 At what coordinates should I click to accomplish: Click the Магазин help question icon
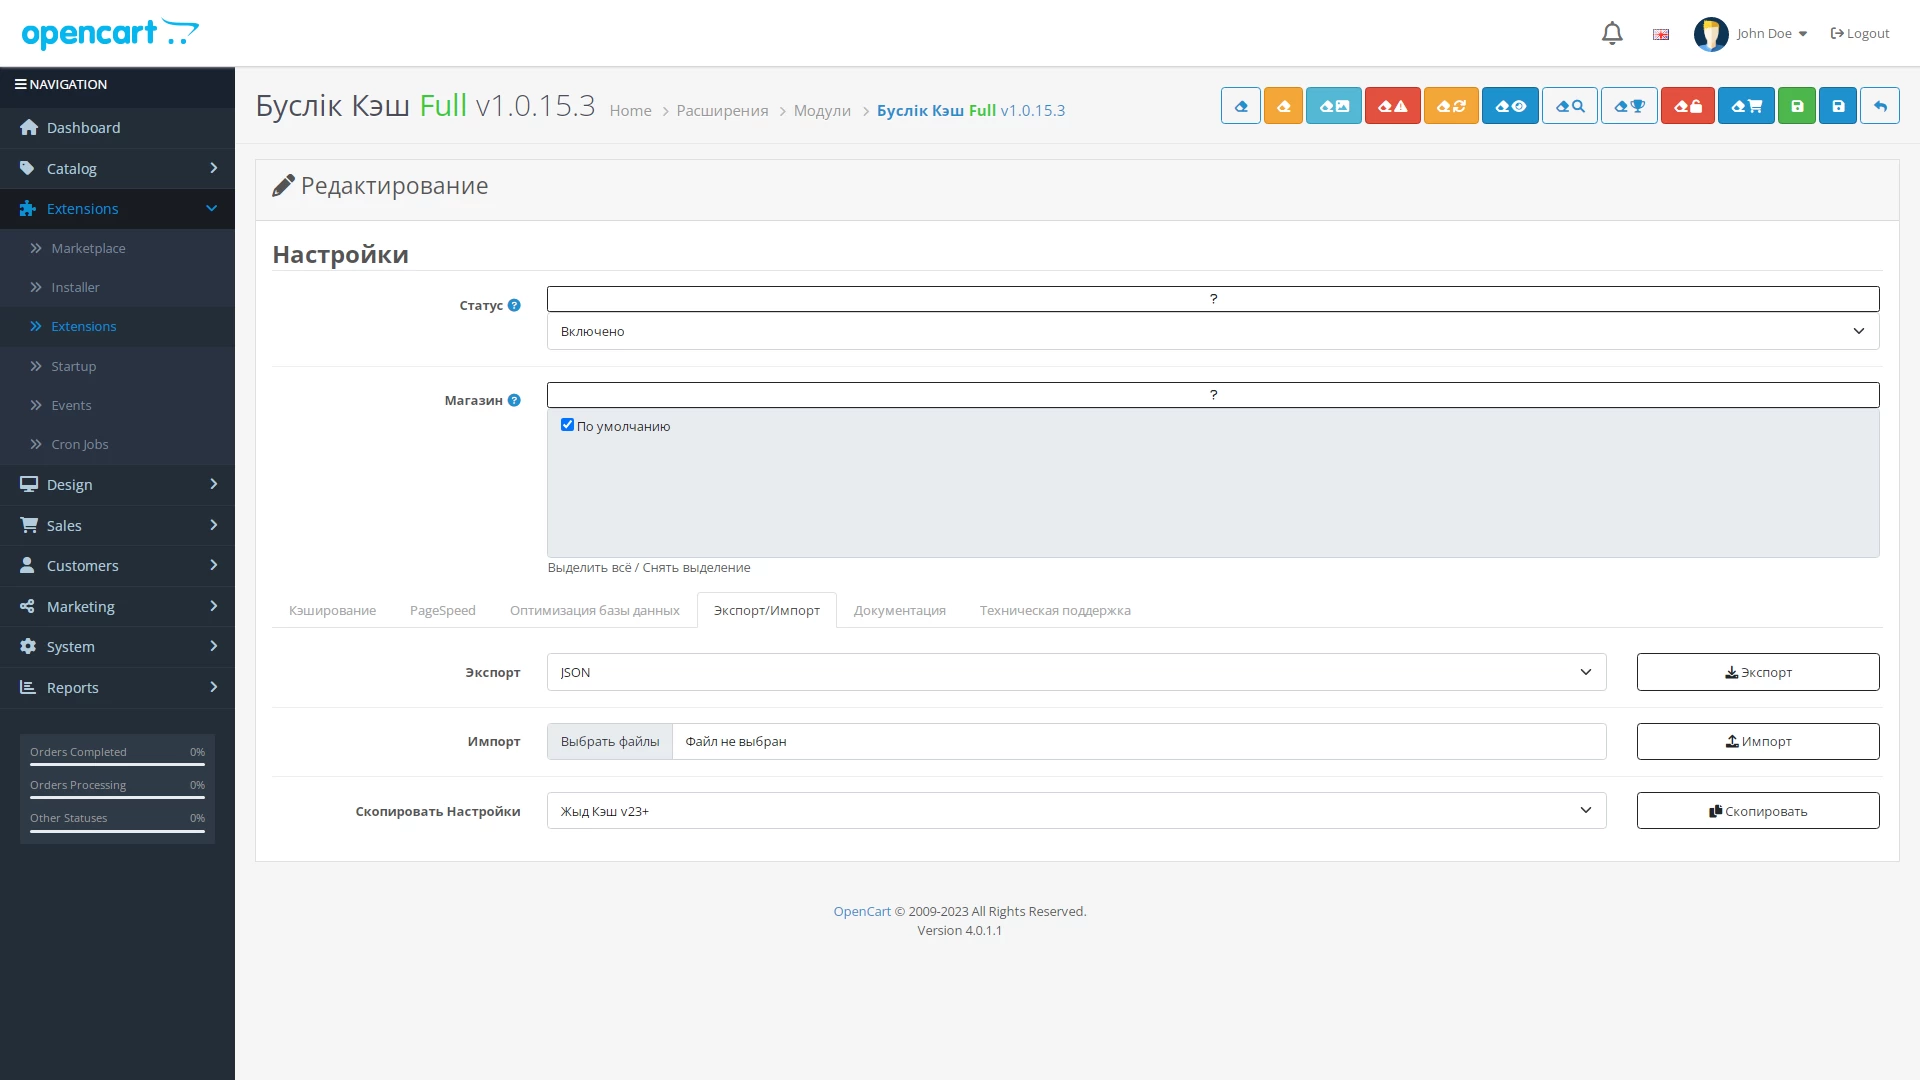(x=514, y=400)
